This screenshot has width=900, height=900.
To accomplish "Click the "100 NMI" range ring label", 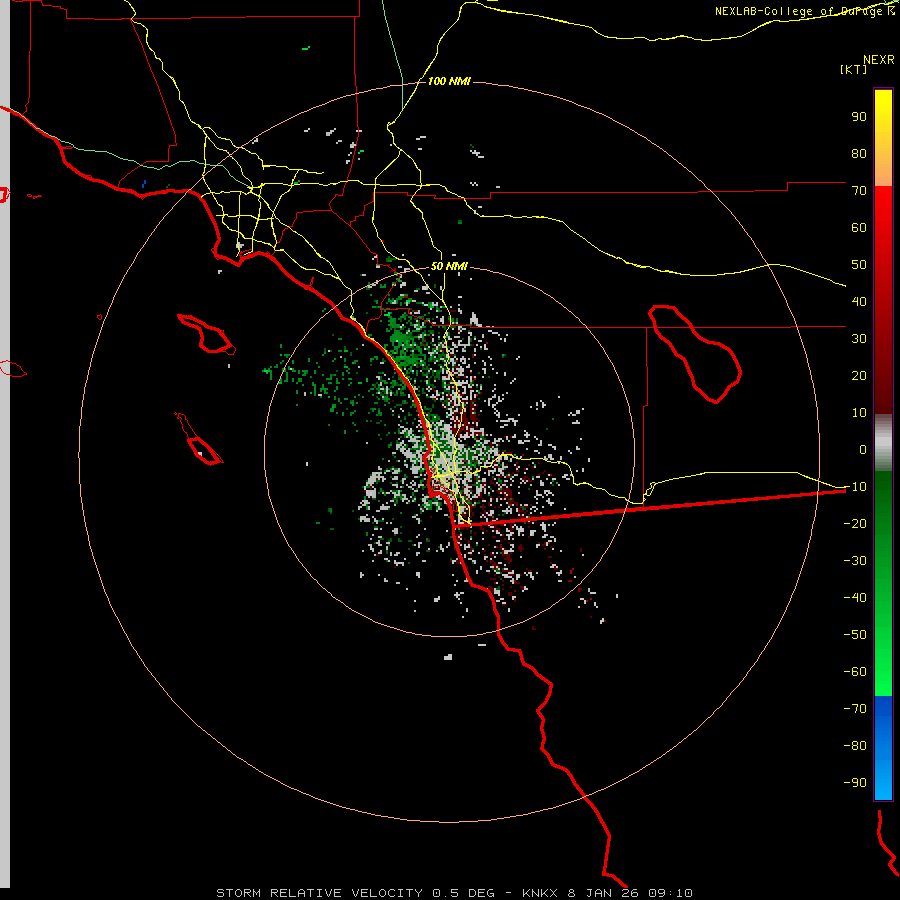I will pos(449,81).
